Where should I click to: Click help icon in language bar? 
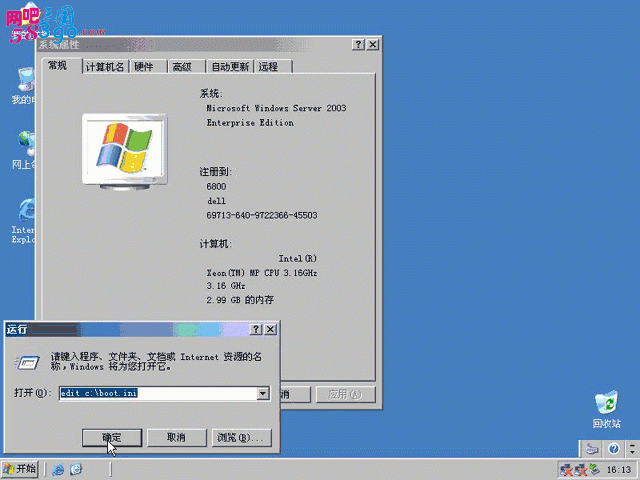613,449
